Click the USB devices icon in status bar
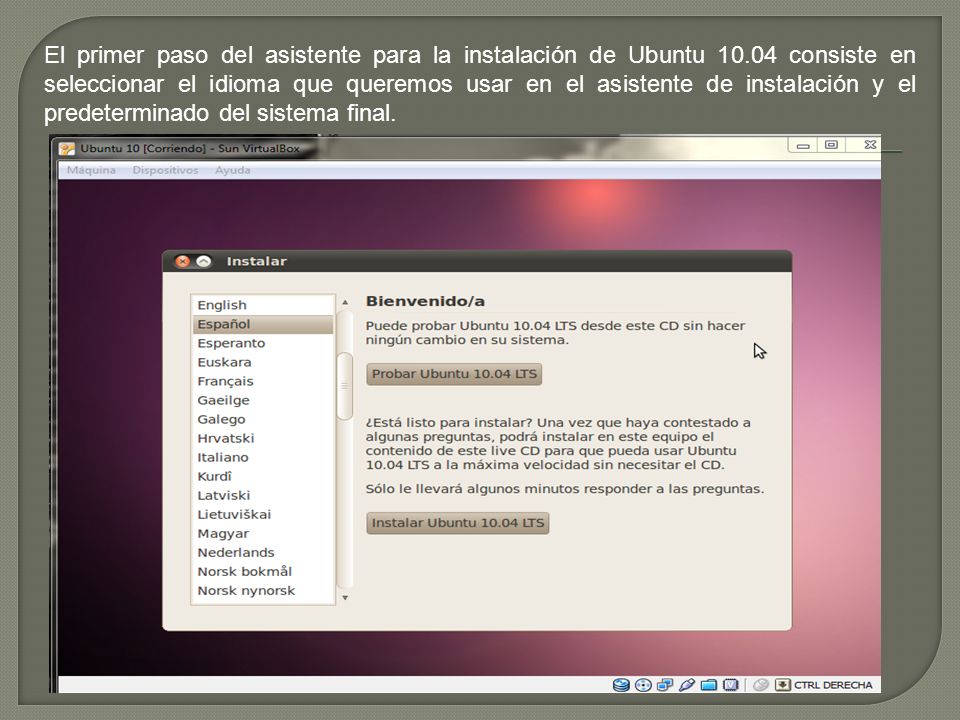Image resolution: width=960 pixels, height=720 pixels. click(x=687, y=685)
